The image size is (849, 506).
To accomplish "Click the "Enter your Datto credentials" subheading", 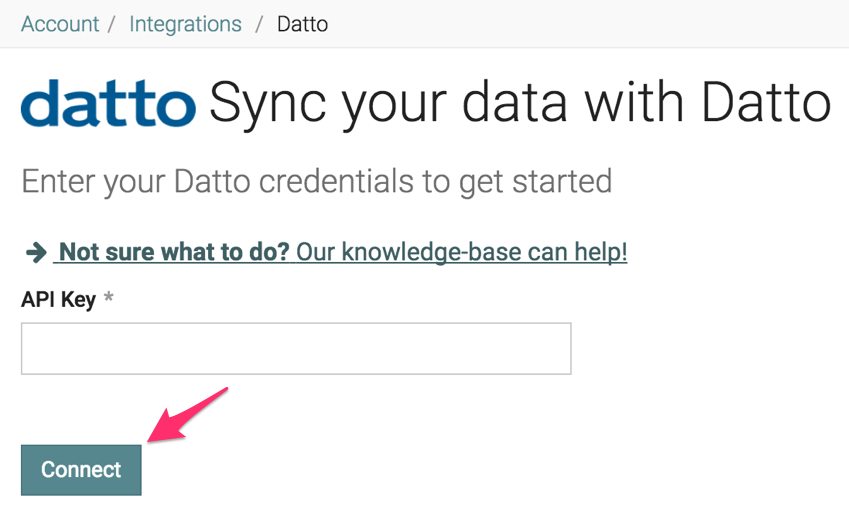I will 316,181.
